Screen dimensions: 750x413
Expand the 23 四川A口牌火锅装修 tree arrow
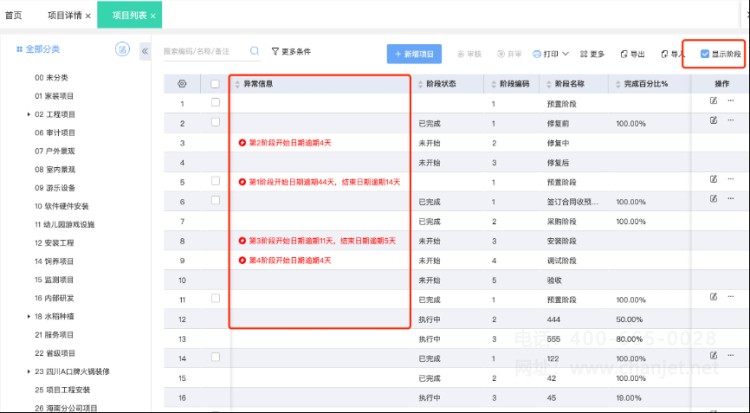[x=29, y=371]
